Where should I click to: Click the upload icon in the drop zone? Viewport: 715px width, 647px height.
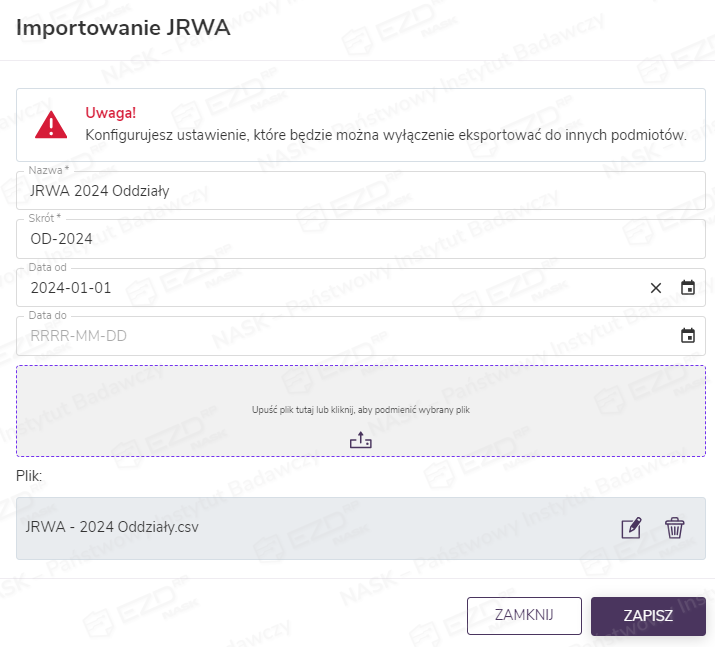click(360, 439)
